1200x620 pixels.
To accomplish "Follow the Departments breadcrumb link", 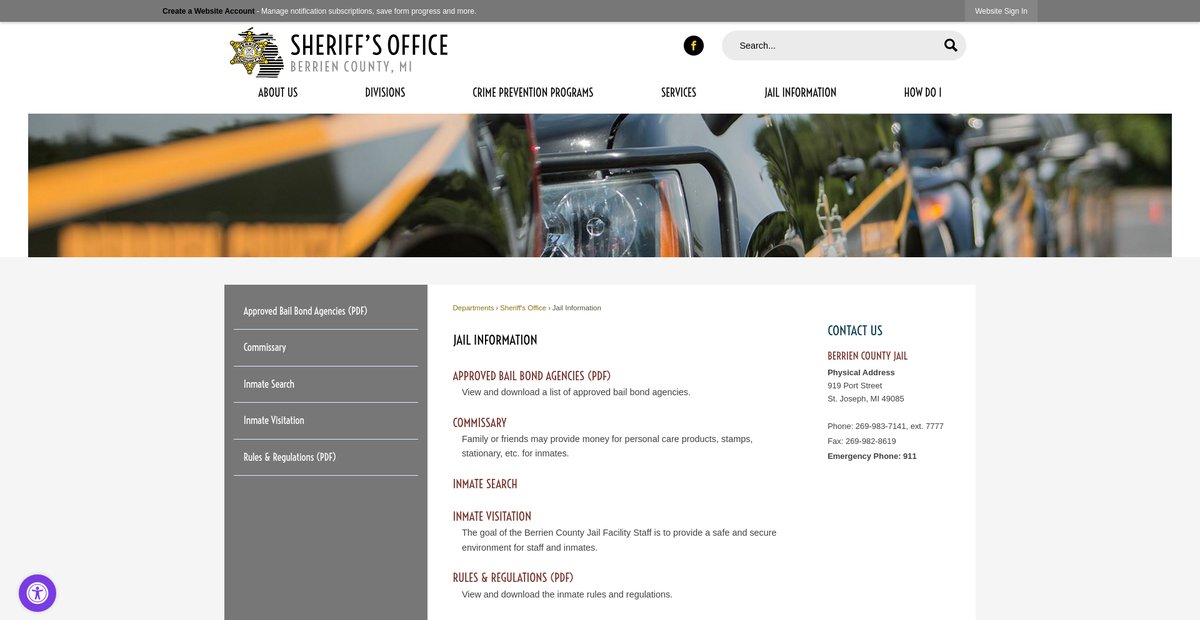I will [x=473, y=308].
